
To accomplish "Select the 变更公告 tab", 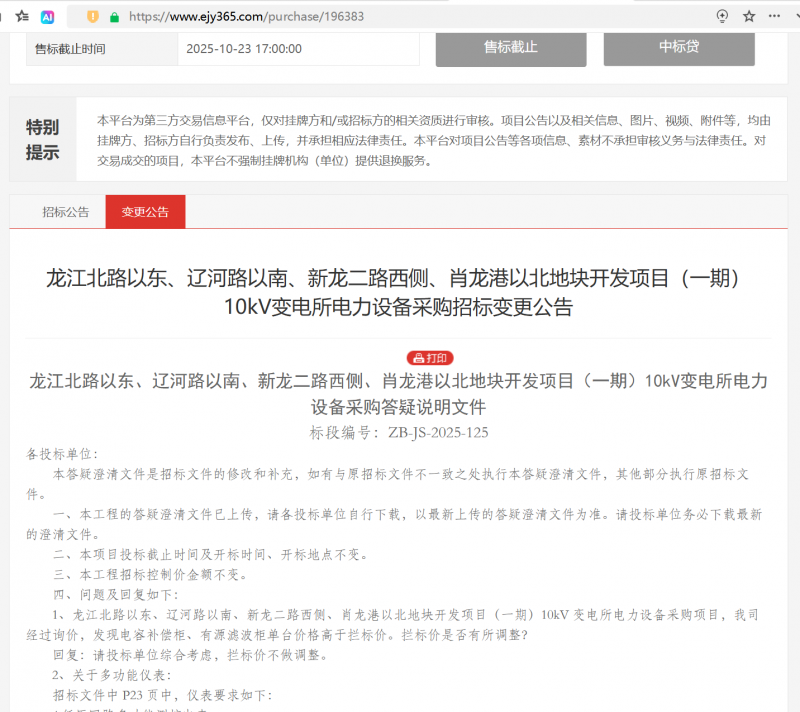I will pos(145,212).
